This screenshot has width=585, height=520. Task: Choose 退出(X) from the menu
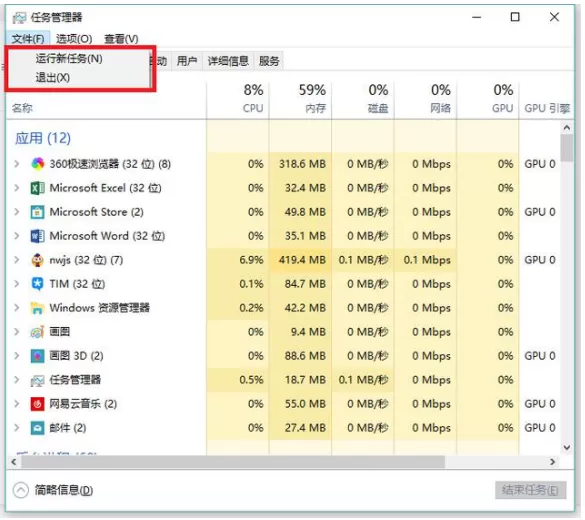53,78
